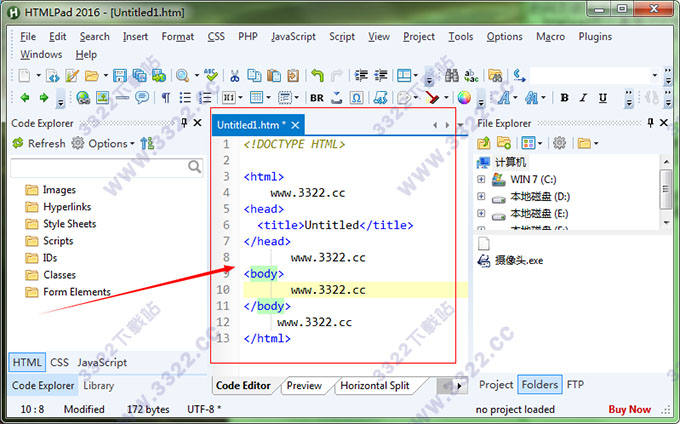The height and width of the screenshot is (424, 680).
Task: Go forward with the green right arrow
Action: [x=44, y=98]
